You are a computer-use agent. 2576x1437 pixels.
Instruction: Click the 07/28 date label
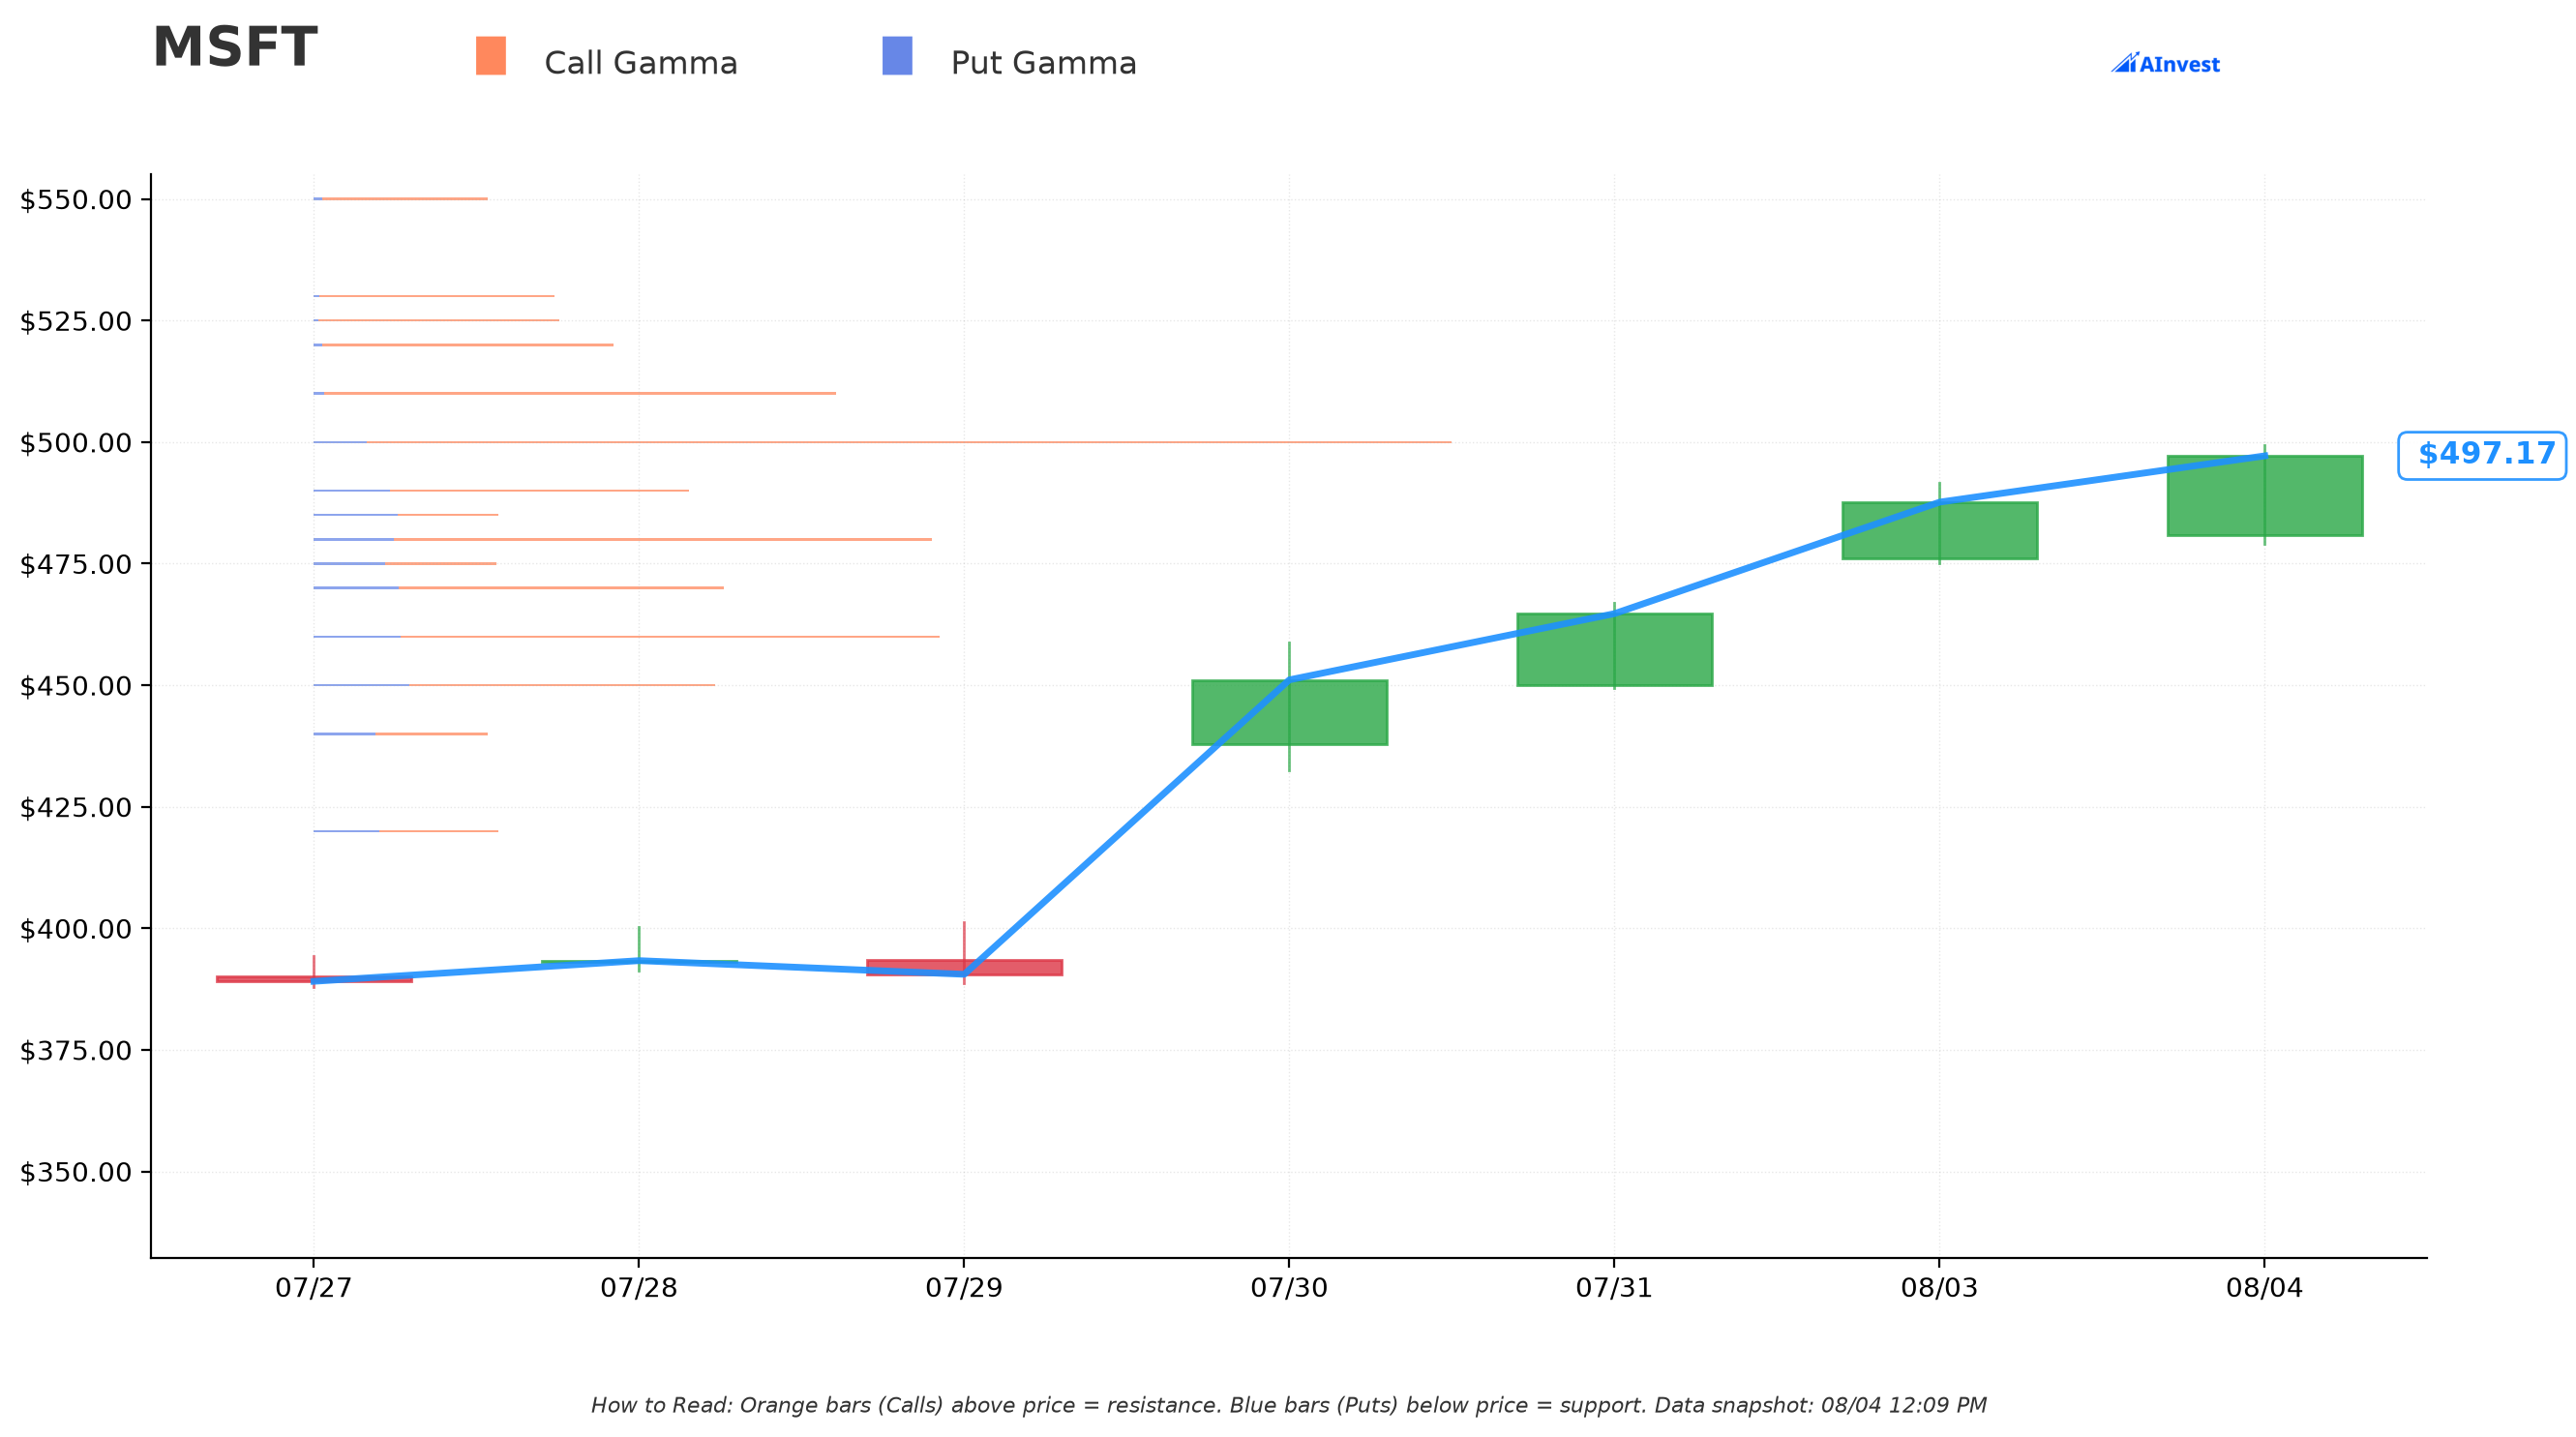point(639,1288)
